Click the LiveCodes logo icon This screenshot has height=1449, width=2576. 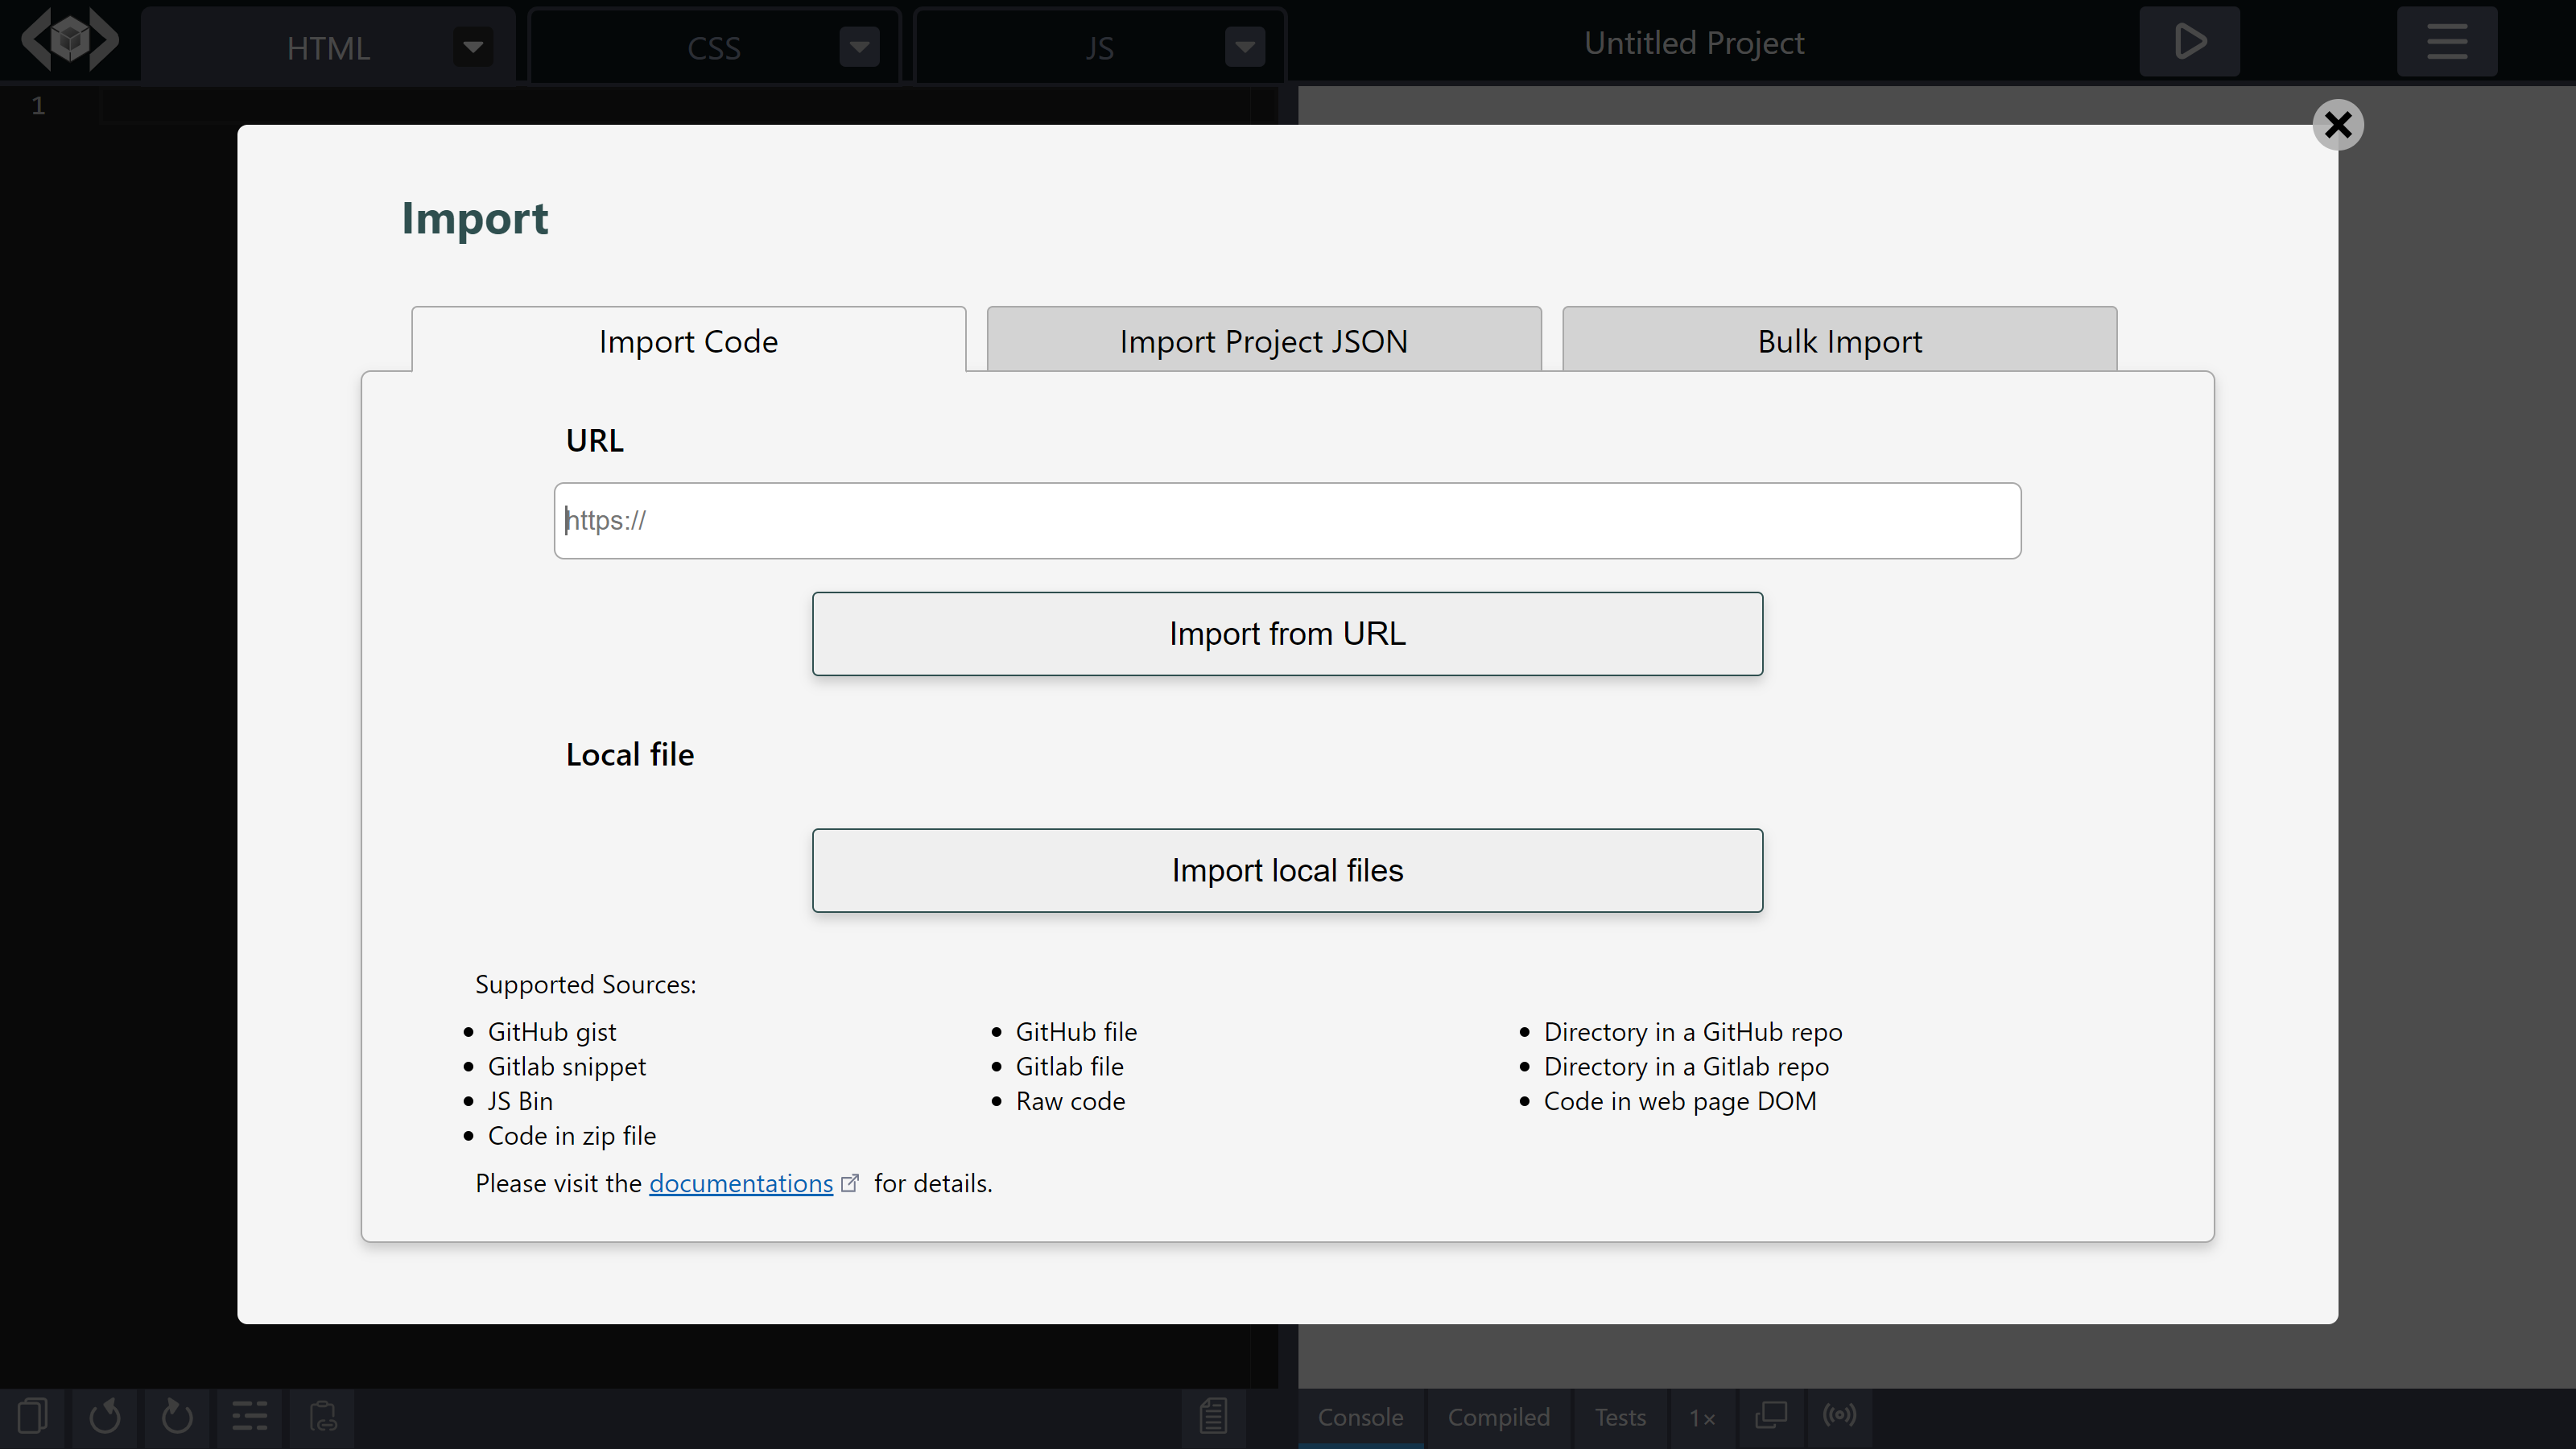pos(70,41)
